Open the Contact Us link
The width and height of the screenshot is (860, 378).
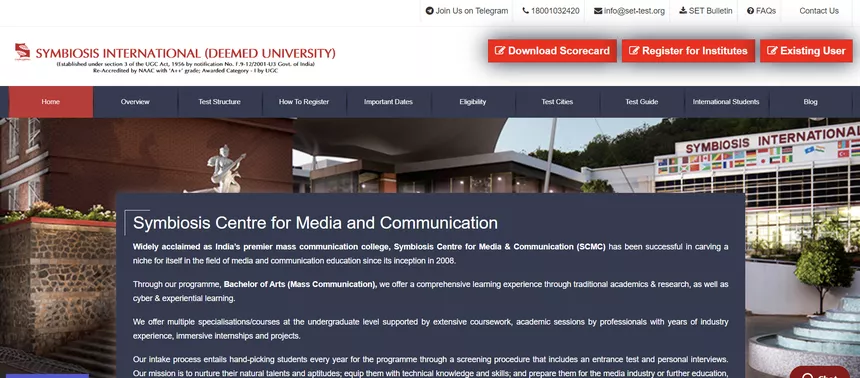coord(819,11)
